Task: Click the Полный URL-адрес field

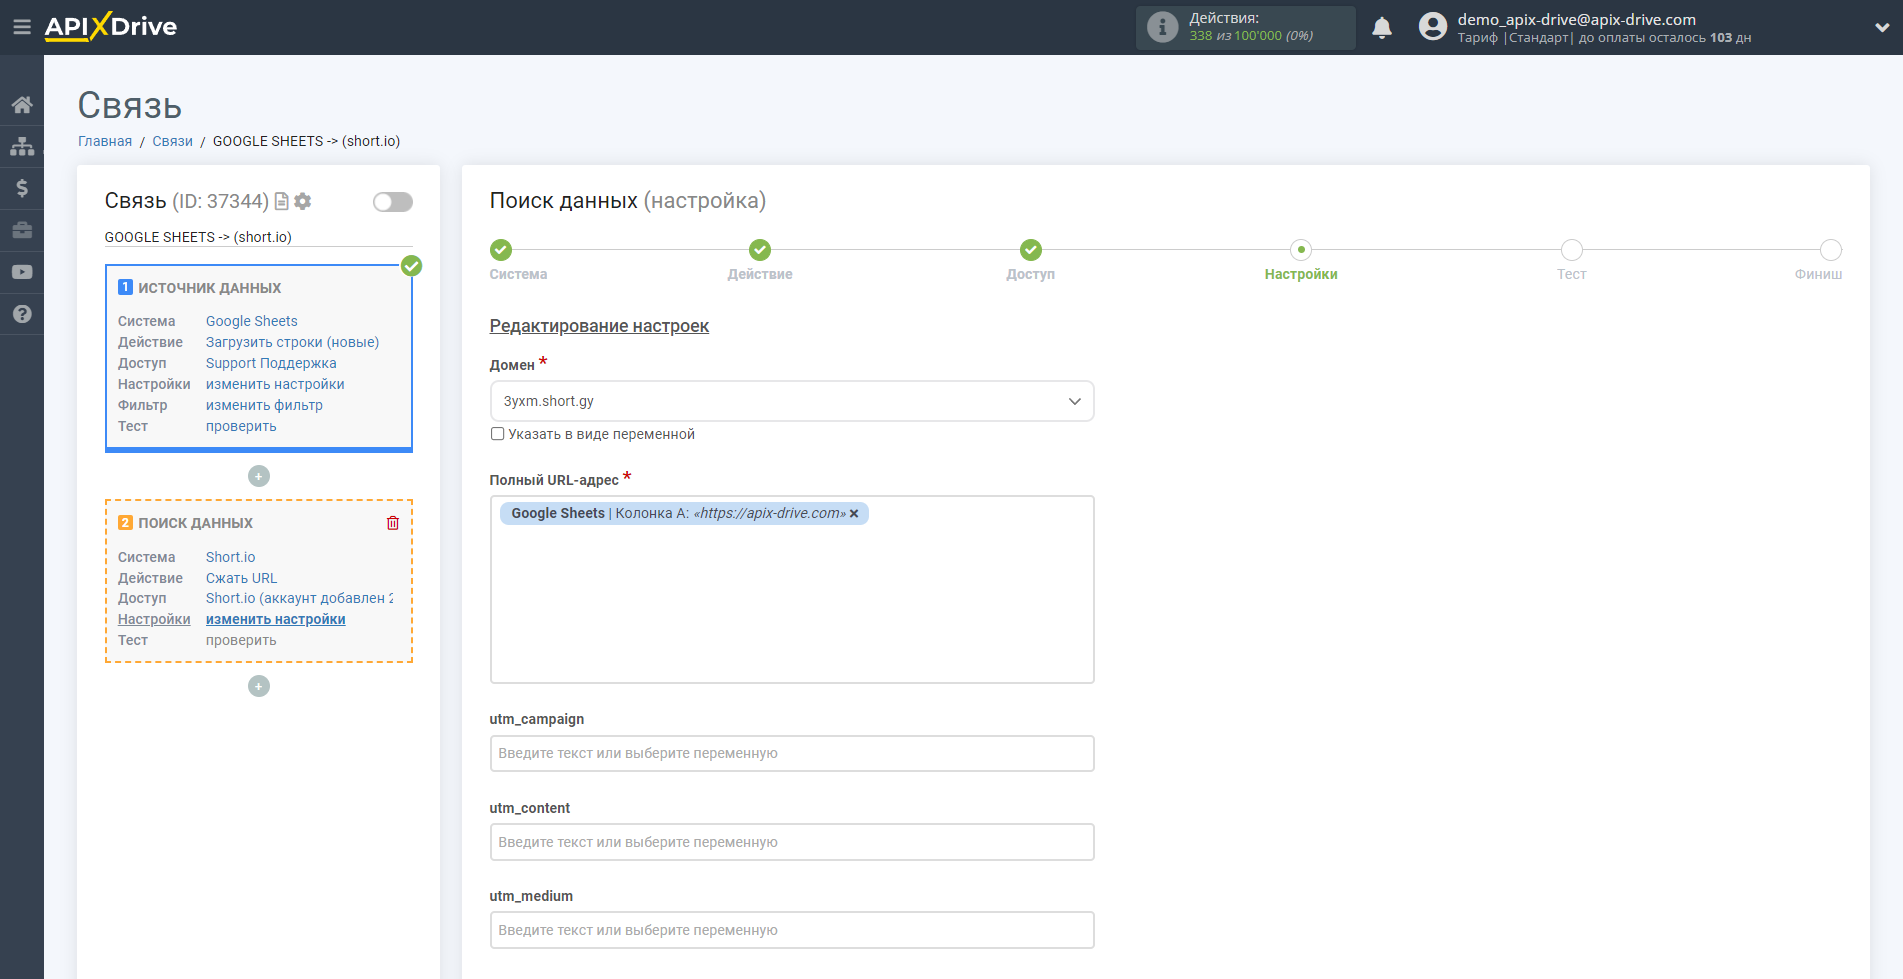Action: (x=792, y=590)
